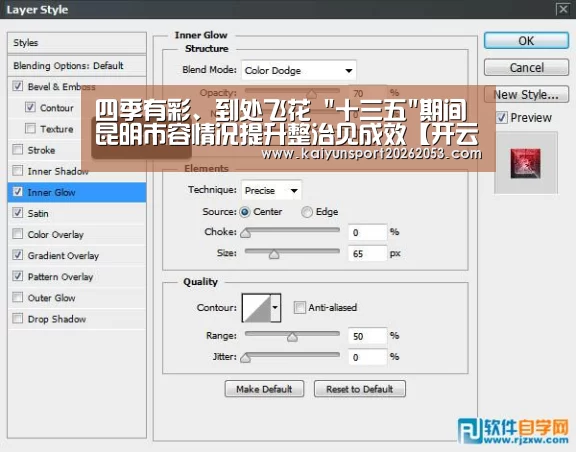Toggle the Contour effect checkbox

click(30, 107)
